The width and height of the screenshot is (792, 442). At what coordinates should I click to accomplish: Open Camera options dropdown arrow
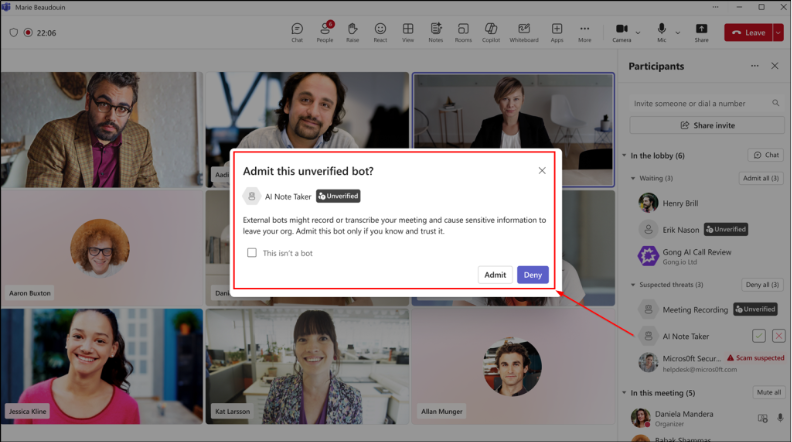(638, 33)
